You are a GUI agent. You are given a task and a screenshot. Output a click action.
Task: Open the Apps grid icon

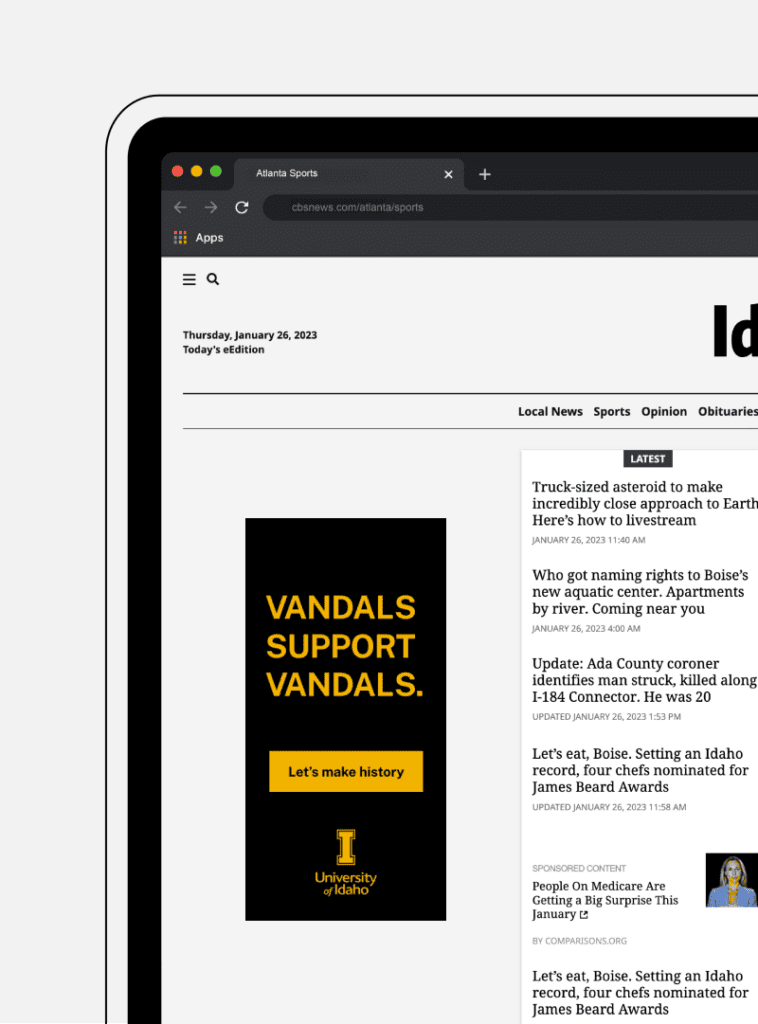180,238
